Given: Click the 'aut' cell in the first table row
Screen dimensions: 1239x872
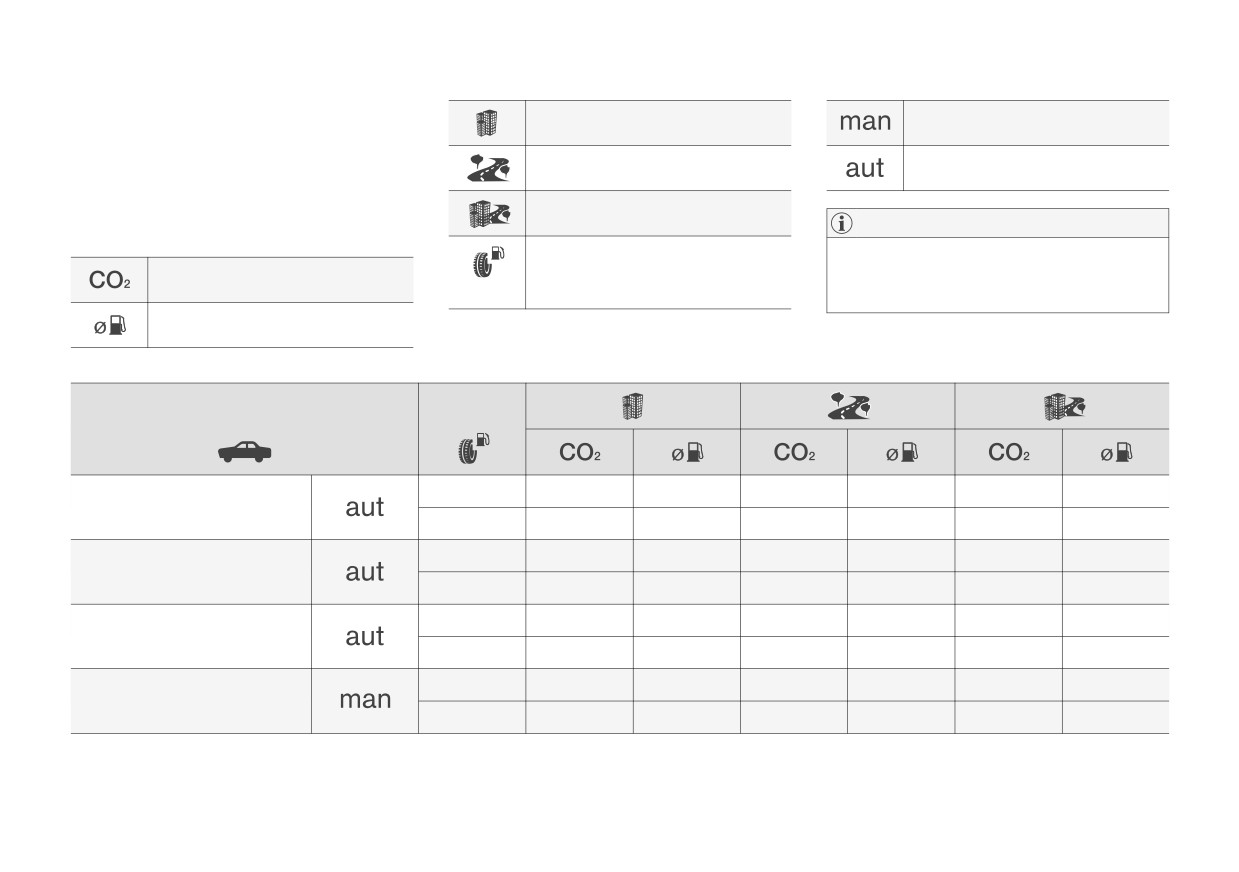Looking at the screenshot, I should coord(365,507).
